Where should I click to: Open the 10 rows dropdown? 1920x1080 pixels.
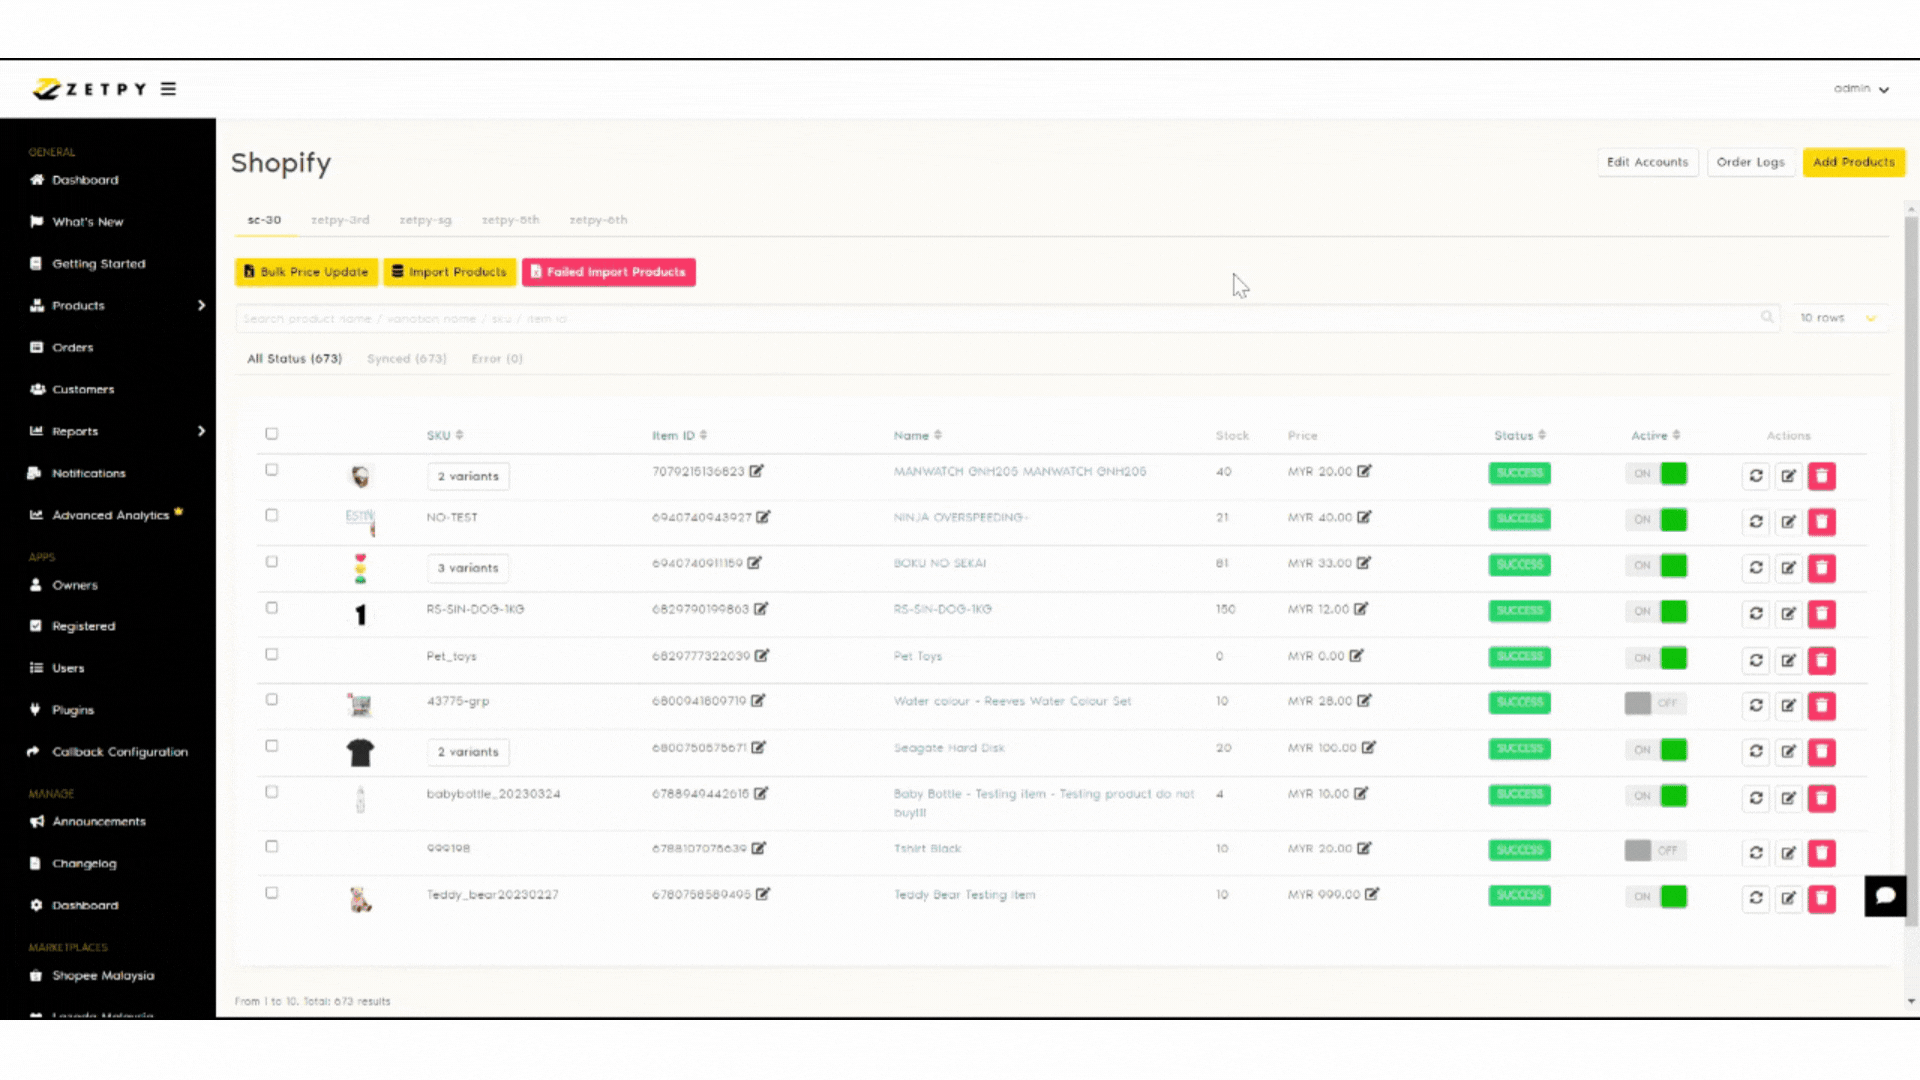[1838, 318]
